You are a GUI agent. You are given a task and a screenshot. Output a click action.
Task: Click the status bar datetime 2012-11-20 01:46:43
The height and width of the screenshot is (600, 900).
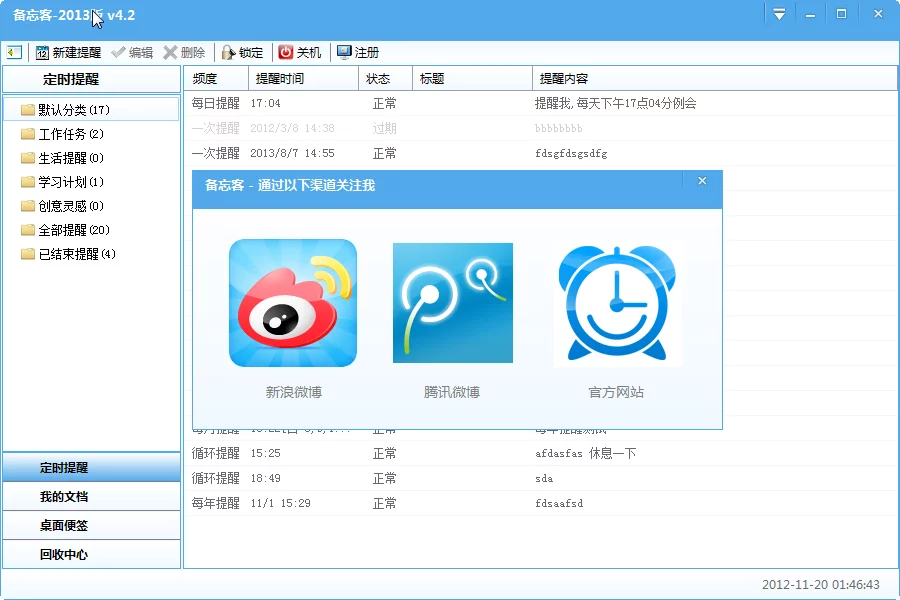point(821,584)
